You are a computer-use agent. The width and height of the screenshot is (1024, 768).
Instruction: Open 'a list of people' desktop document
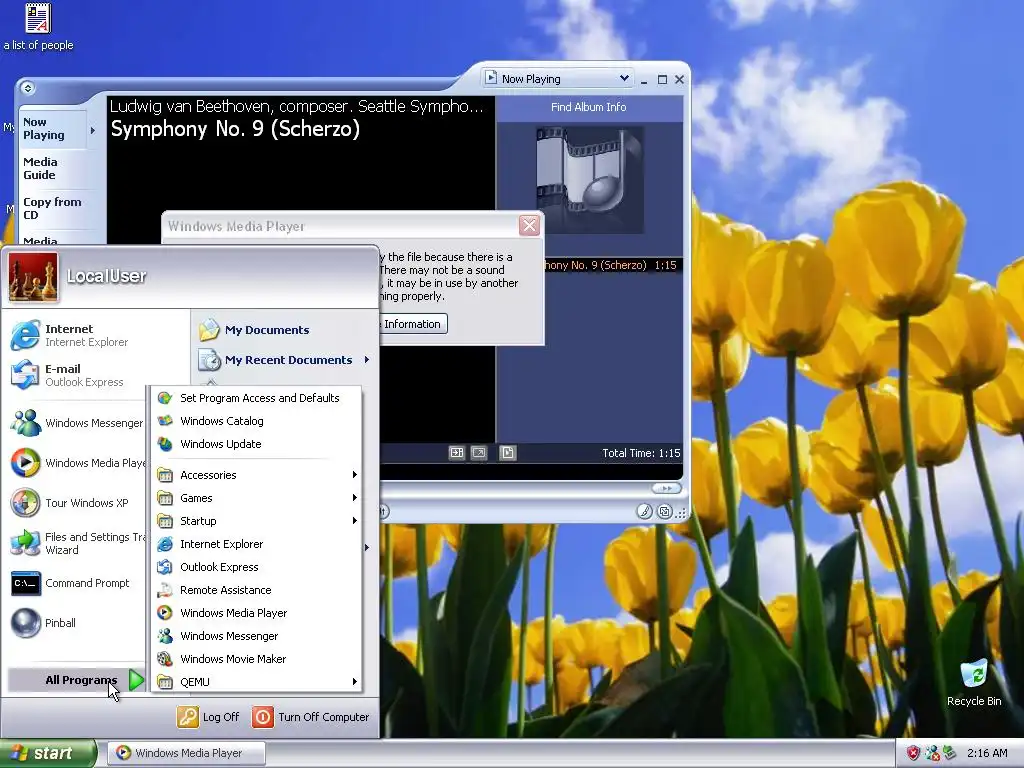tap(39, 27)
